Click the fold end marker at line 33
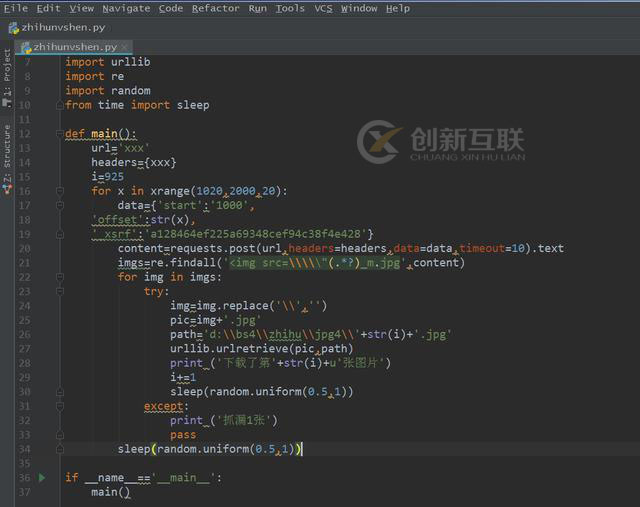 [60, 435]
